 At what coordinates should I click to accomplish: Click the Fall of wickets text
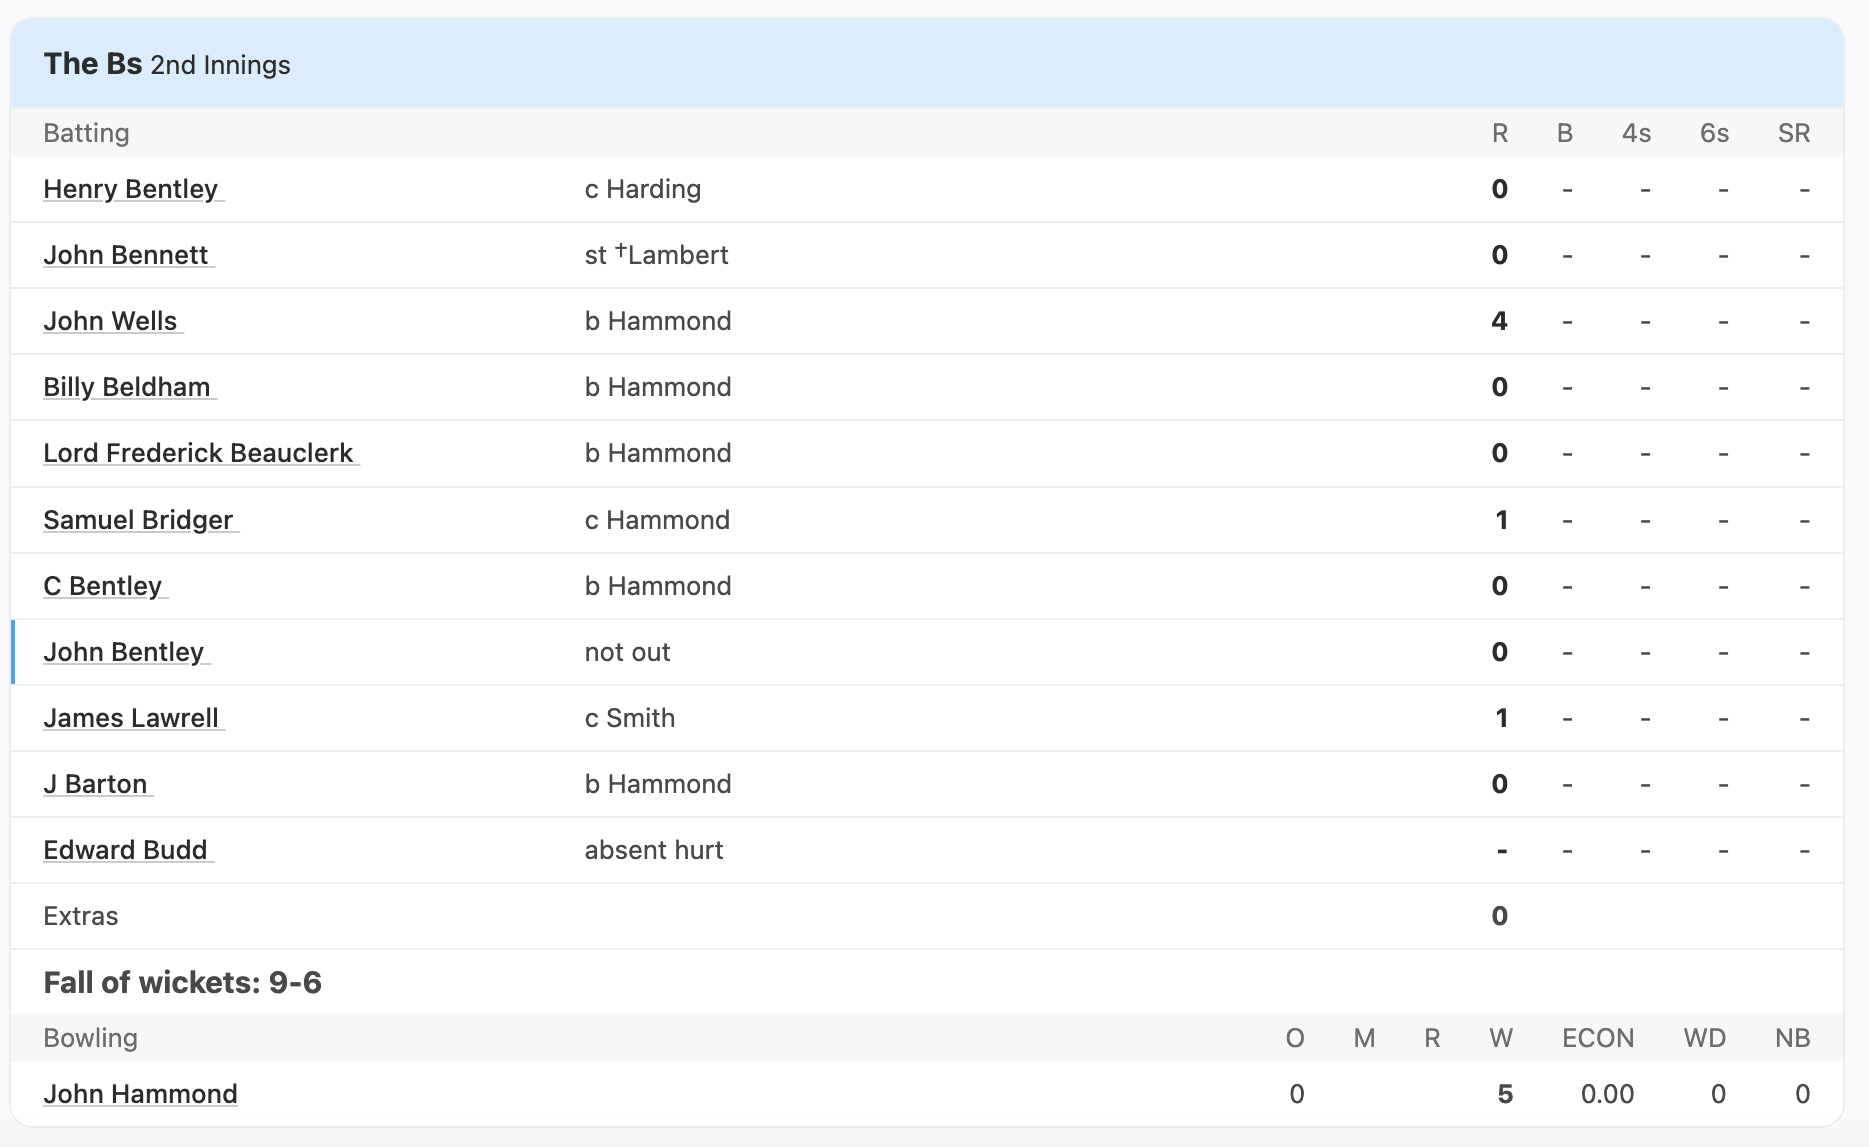click(x=183, y=983)
